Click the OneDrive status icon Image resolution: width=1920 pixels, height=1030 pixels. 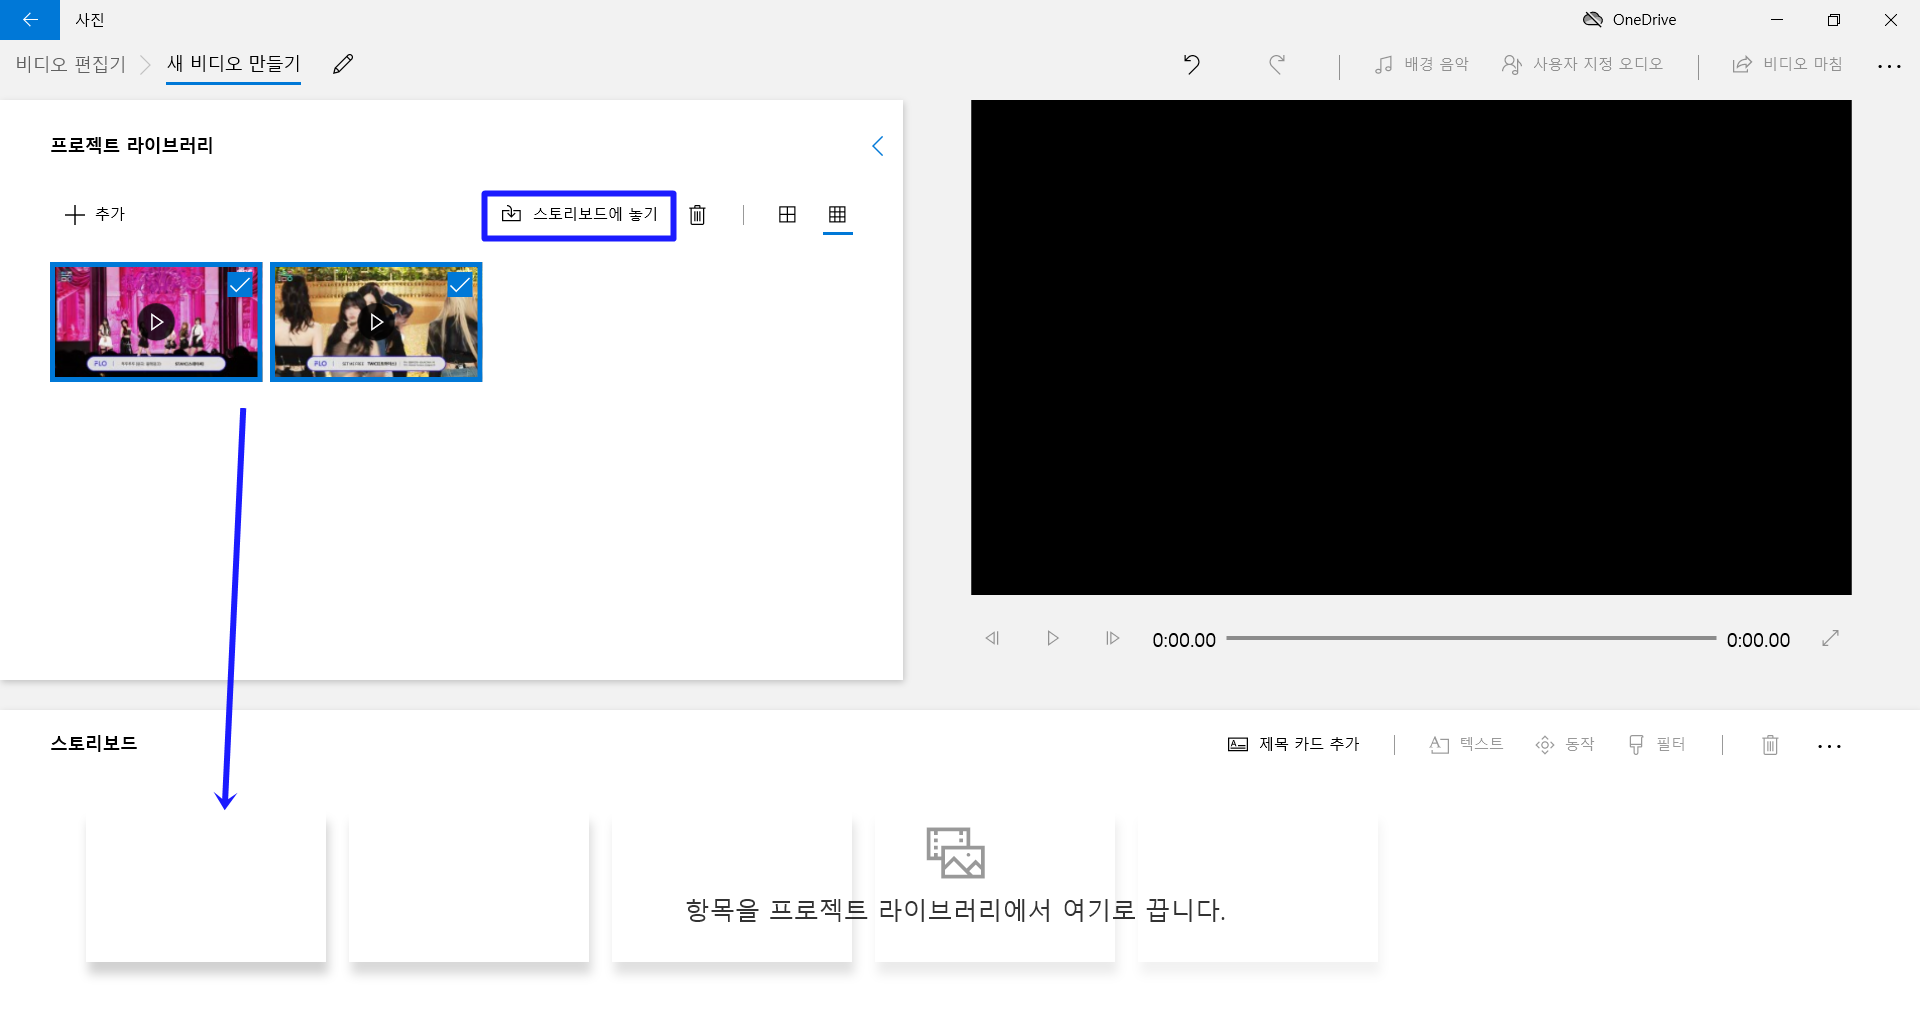coord(1593,20)
